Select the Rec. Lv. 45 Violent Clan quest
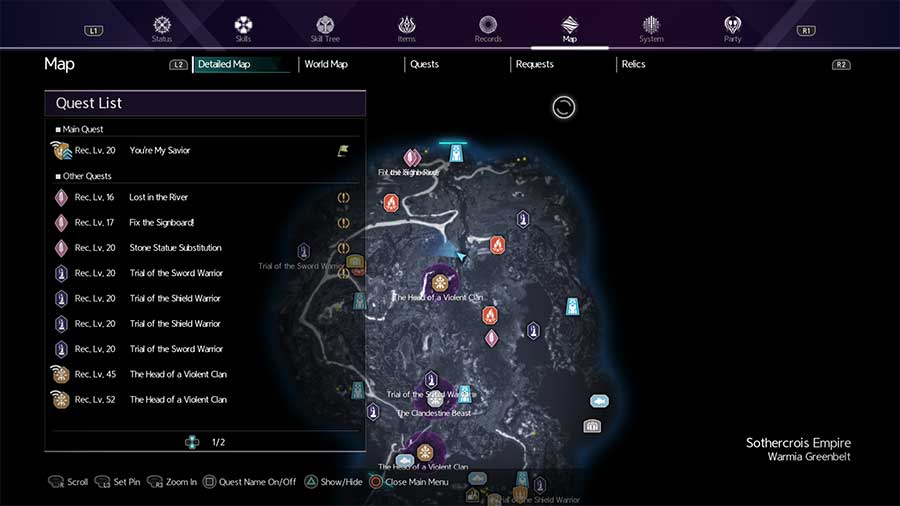Screen dimensions: 900x506 205,374
